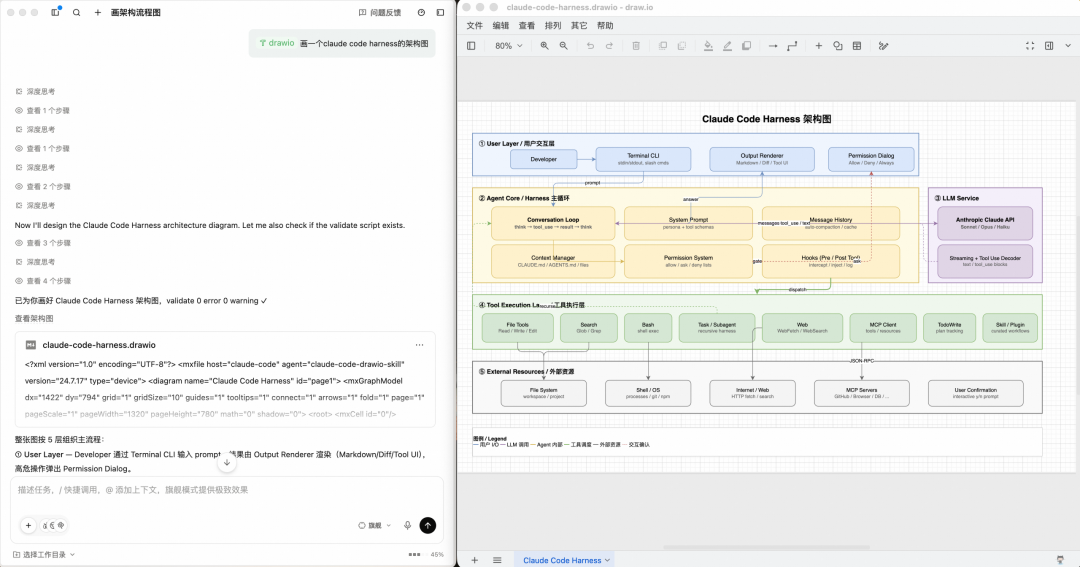Image resolution: width=1080 pixels, height=567 pixels.
Task: Open the 其它 menu in draw.io
Action: pos(579,25)
